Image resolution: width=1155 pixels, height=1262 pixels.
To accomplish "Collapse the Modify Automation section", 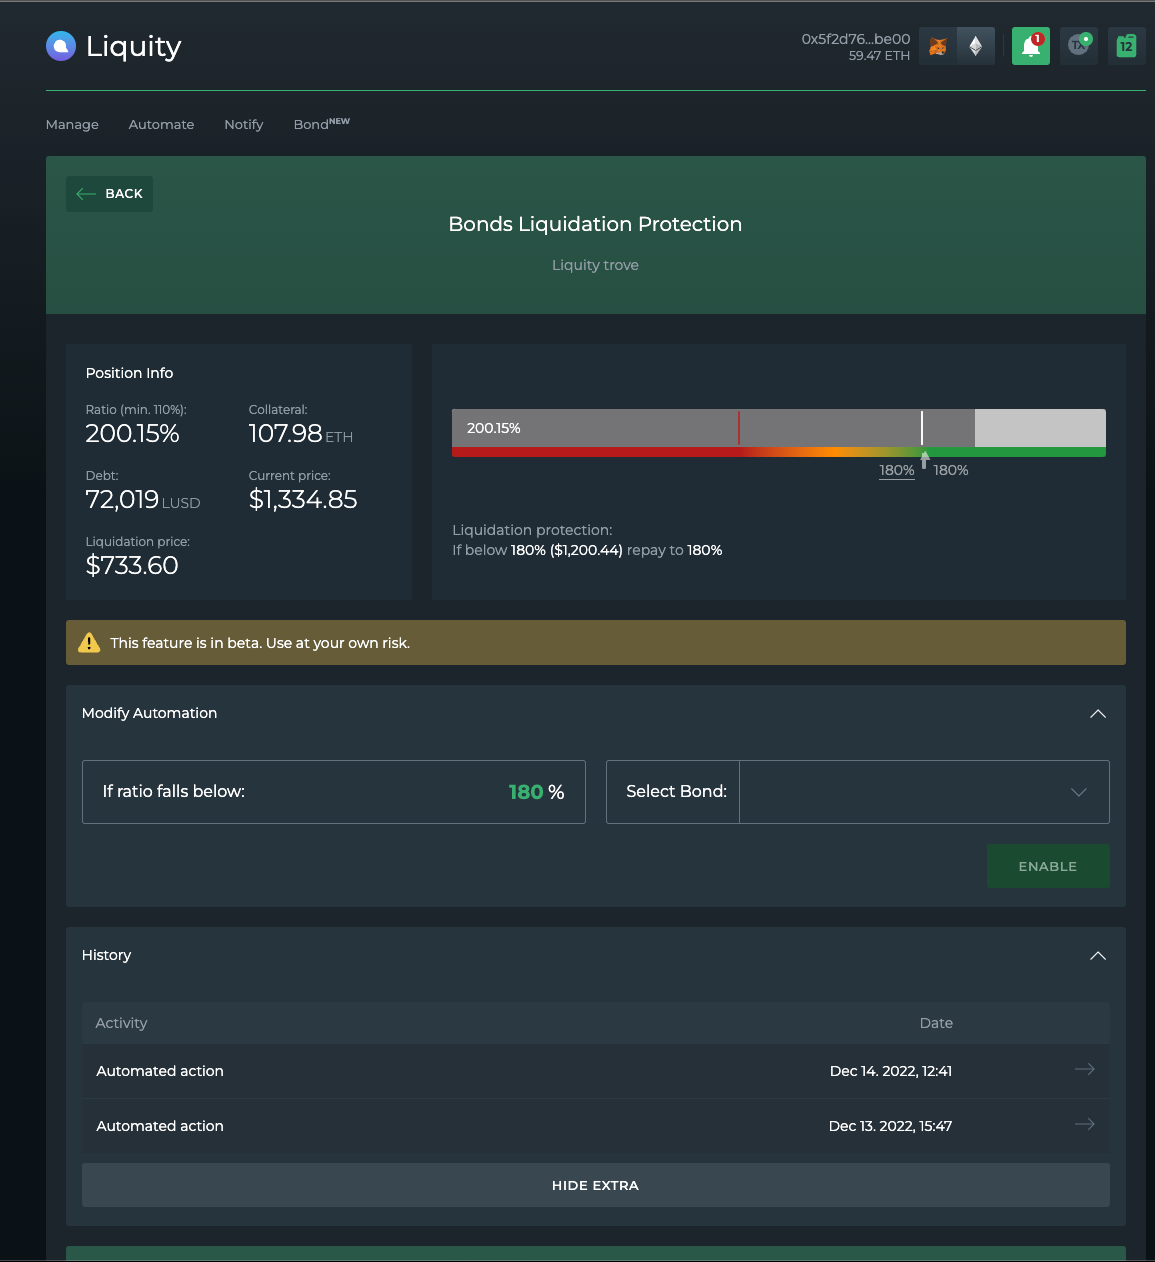I will tap(1098, 713).
